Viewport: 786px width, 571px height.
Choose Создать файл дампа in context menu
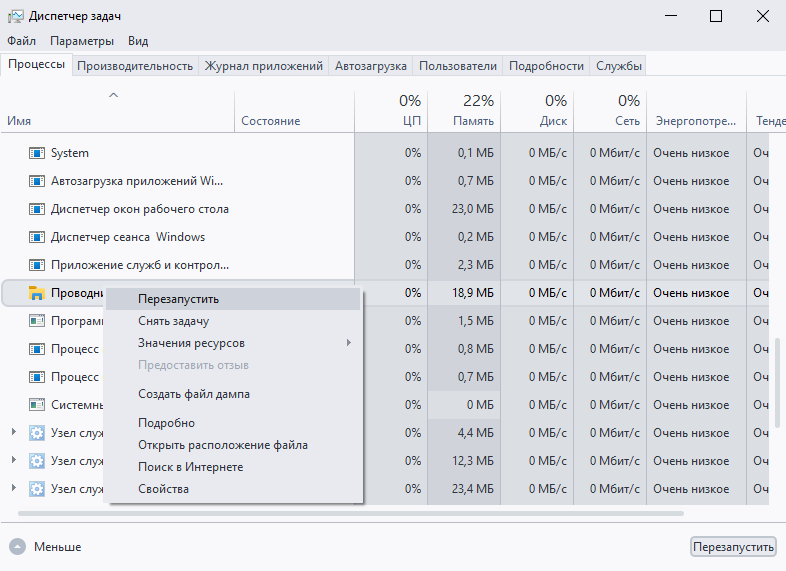tap(233, 395)
